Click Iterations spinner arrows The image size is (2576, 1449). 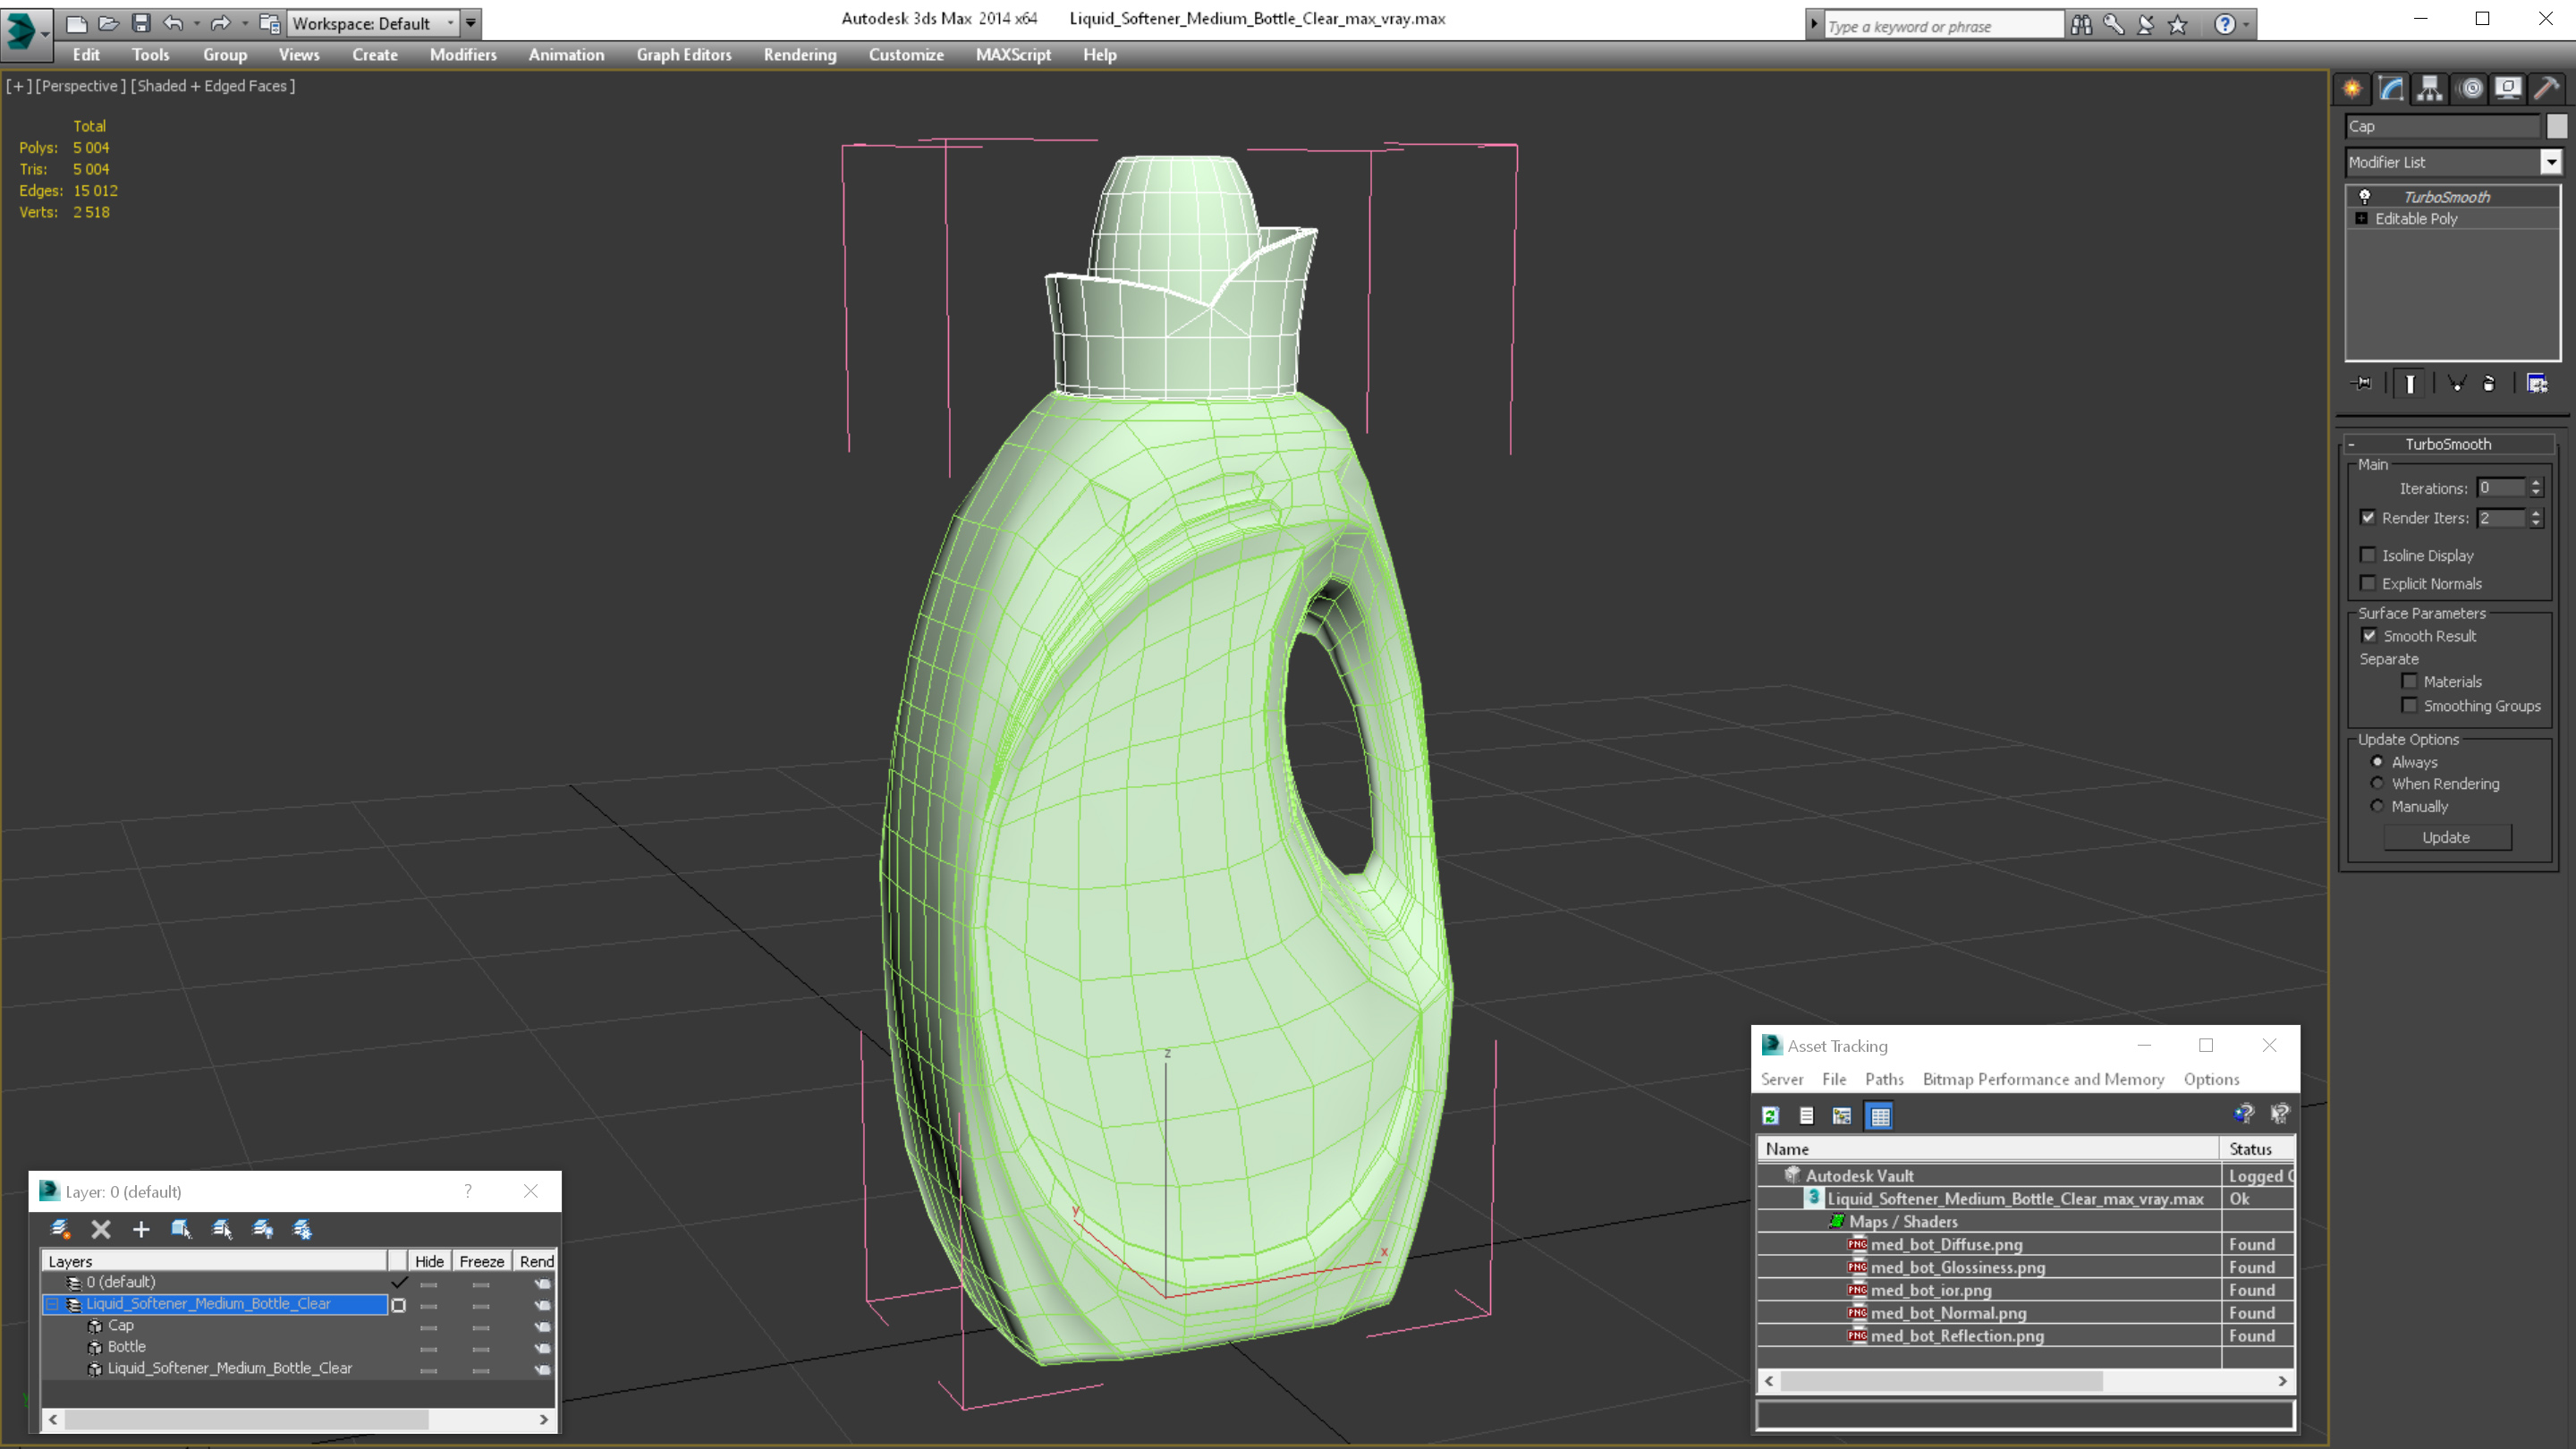click(x=2535, y=488)
